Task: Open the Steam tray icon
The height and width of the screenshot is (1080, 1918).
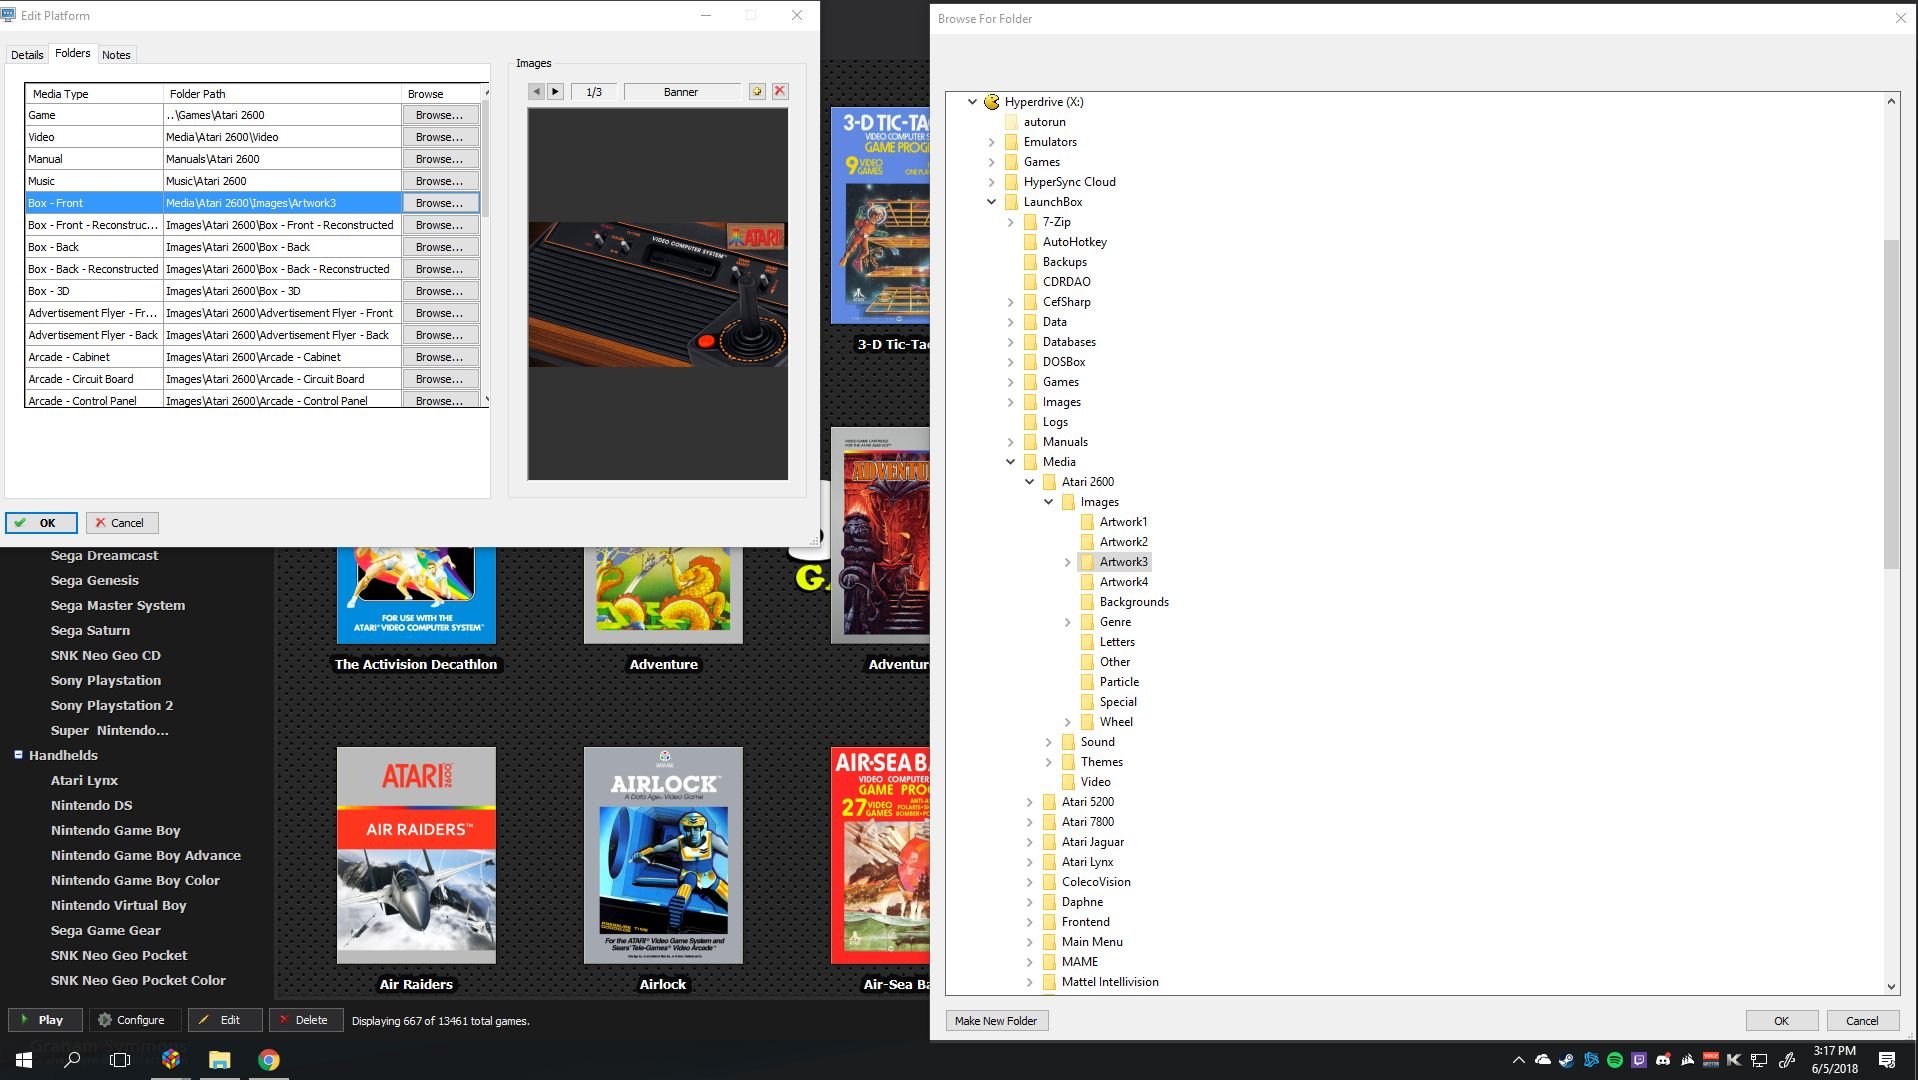Action: pos(1567,1060)
